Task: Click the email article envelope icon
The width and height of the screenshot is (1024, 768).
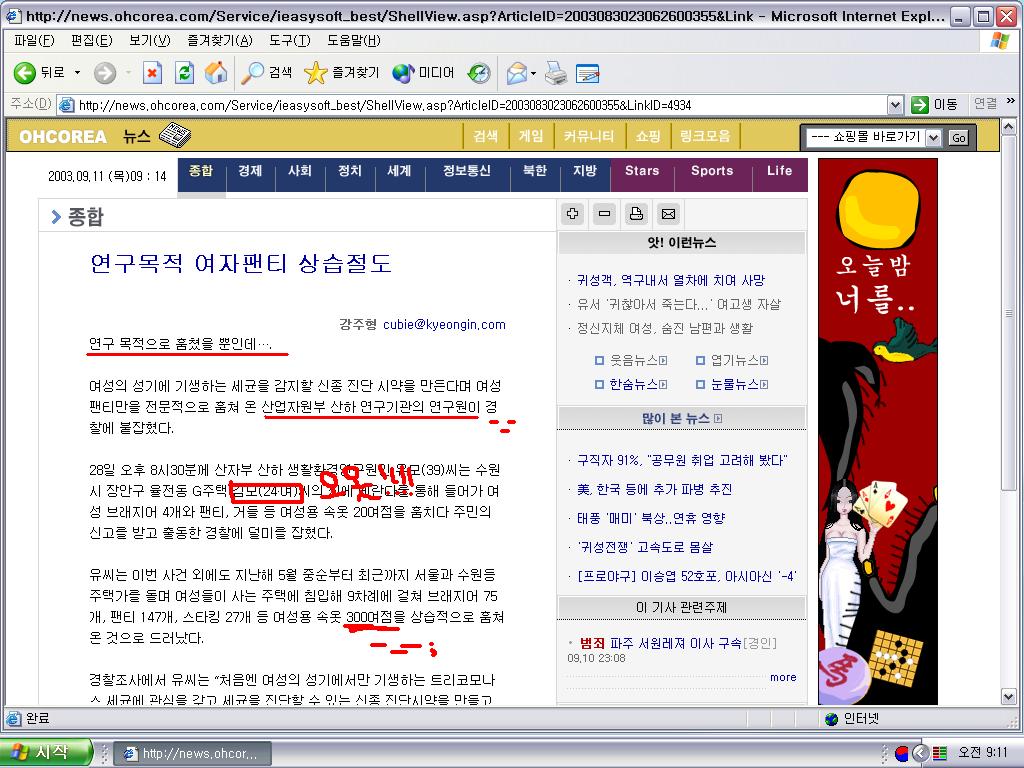Action: coord(668,214)
